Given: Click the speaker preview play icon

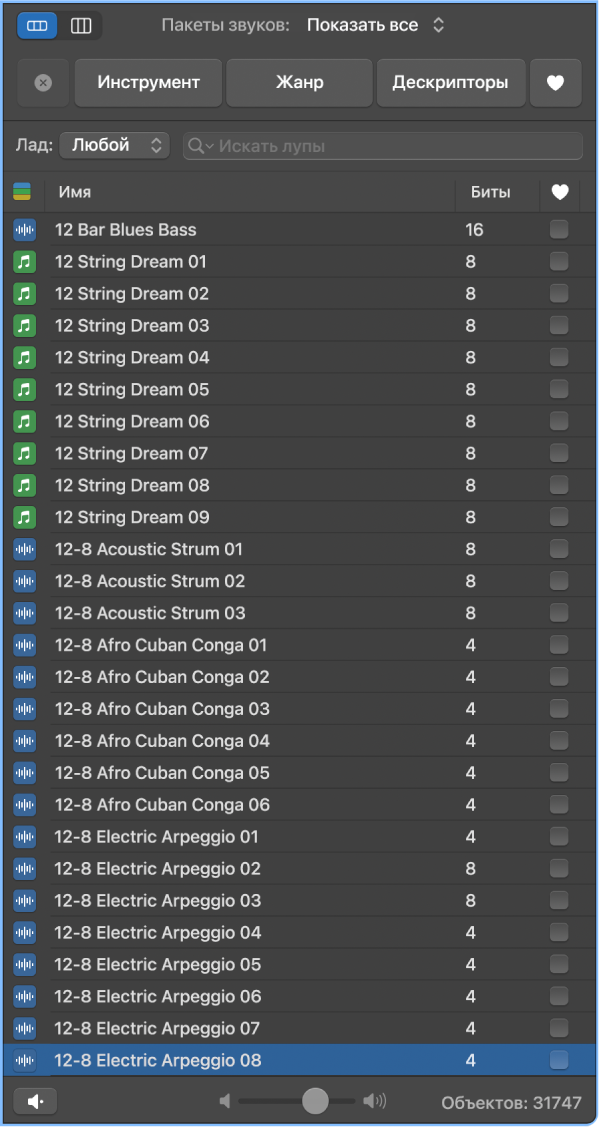Looking at the screenshot, I should pyautogui.click(x=35, y=1101).
